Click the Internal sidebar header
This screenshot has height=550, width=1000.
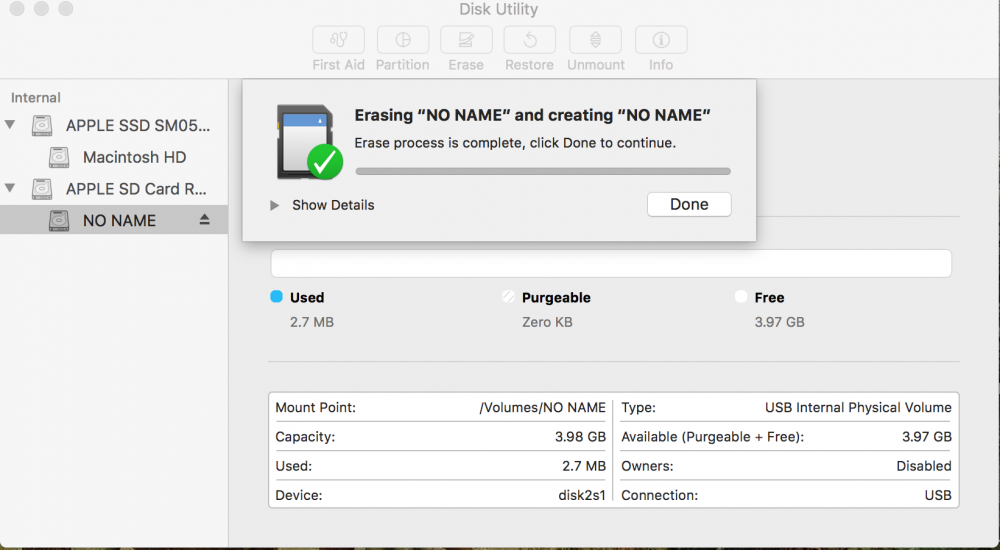click(36, 98)
